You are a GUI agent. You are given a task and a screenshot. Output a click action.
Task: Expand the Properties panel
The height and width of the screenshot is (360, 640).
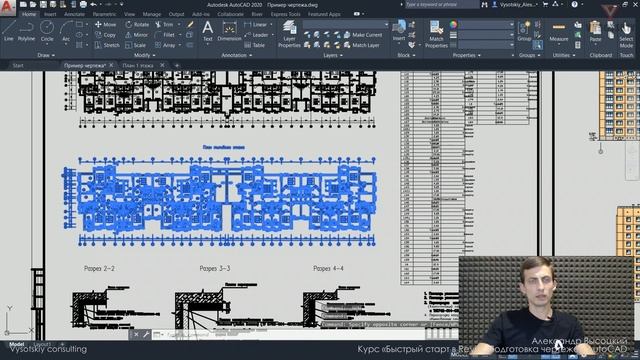[x=467, y=55]
